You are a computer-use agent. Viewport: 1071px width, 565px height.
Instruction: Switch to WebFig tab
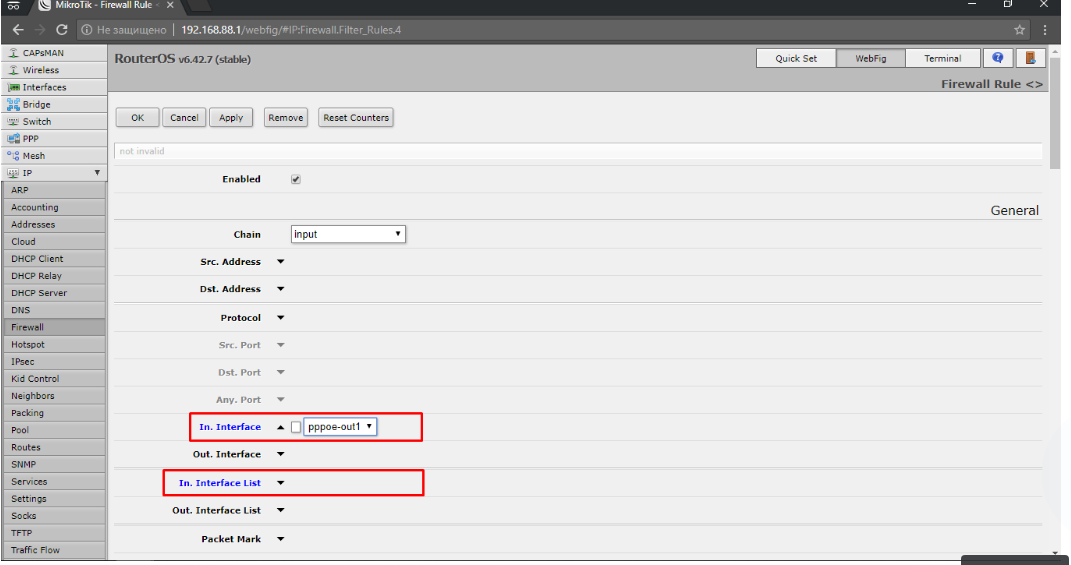tap(871, 58)
